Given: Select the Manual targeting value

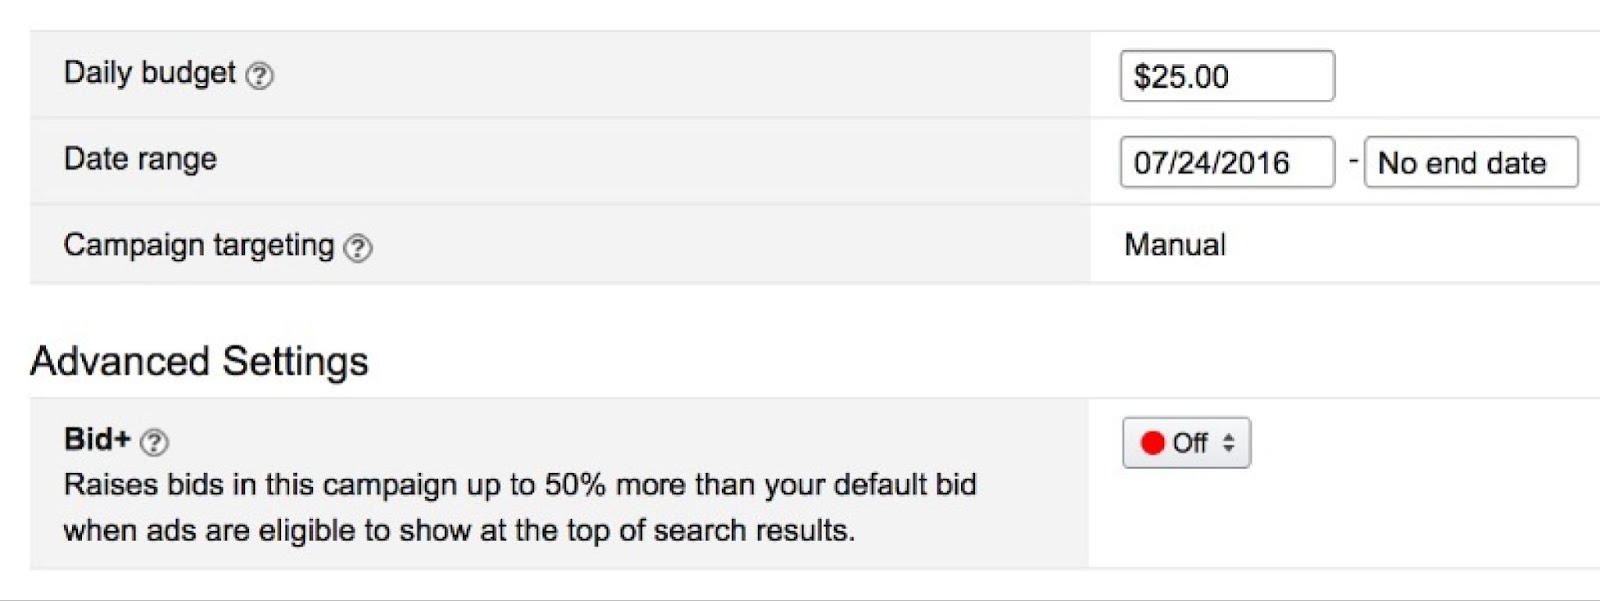Looking at the screenshot, I should pyautogui.click(x=1175, y=246).
